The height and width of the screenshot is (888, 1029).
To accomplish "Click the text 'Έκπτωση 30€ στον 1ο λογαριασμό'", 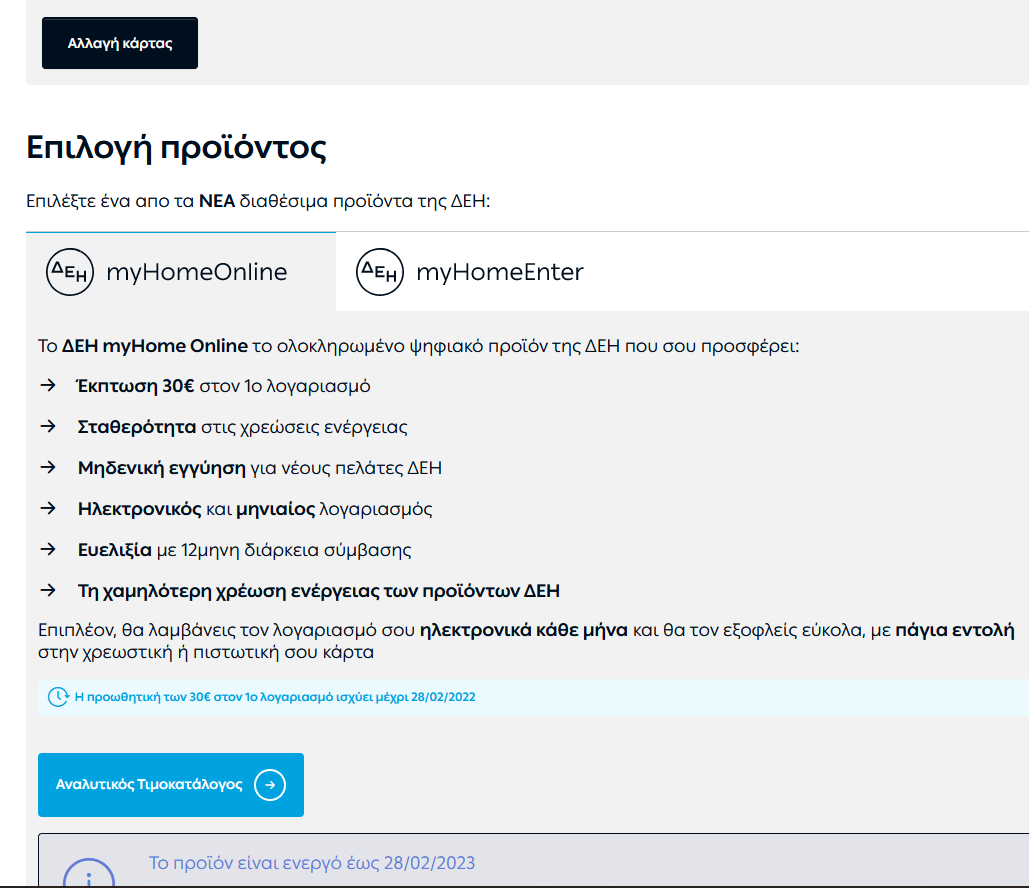I will pos(224,386).
